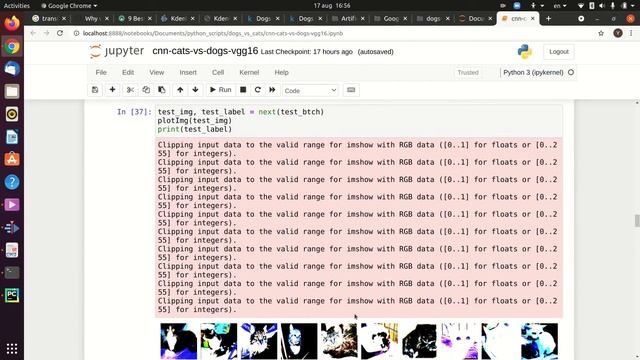This screenshot has width=640, height=360.
Task: Open the File menu
Action: 101,72
